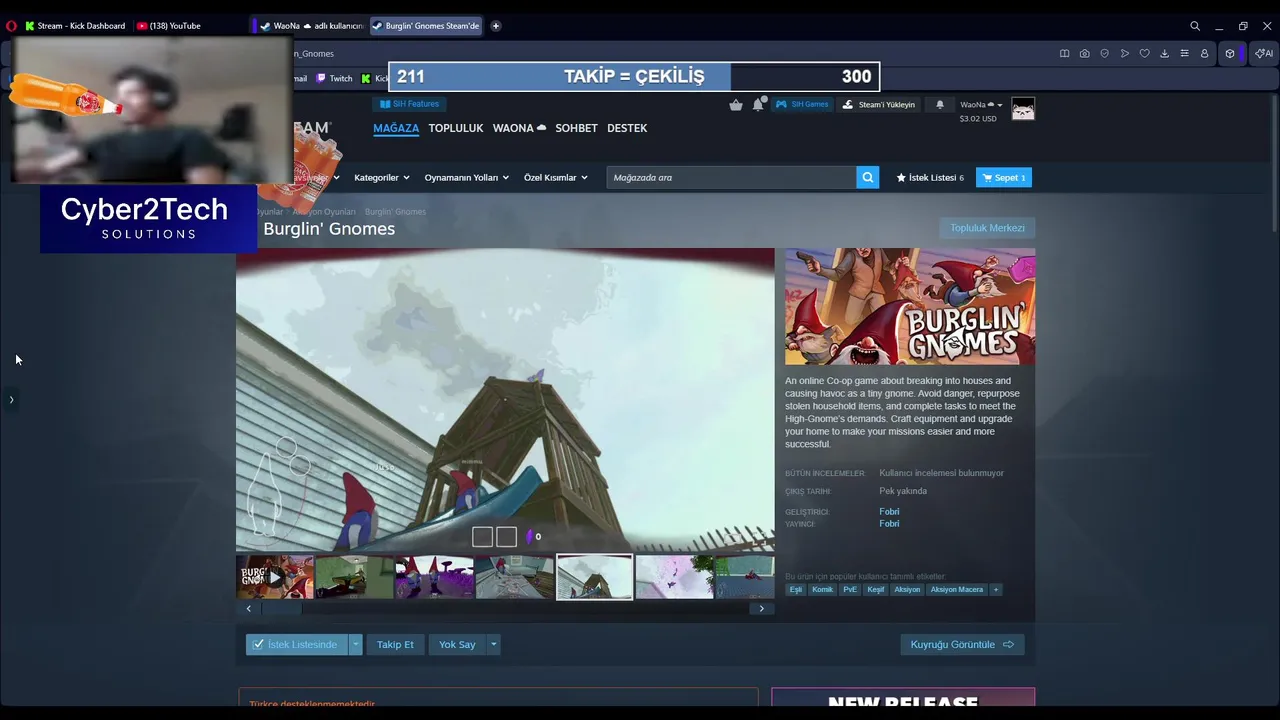1280x720 pixels.
Task: Switch to the WaoNa adlı kullanıcı tab
Action: 311,26
